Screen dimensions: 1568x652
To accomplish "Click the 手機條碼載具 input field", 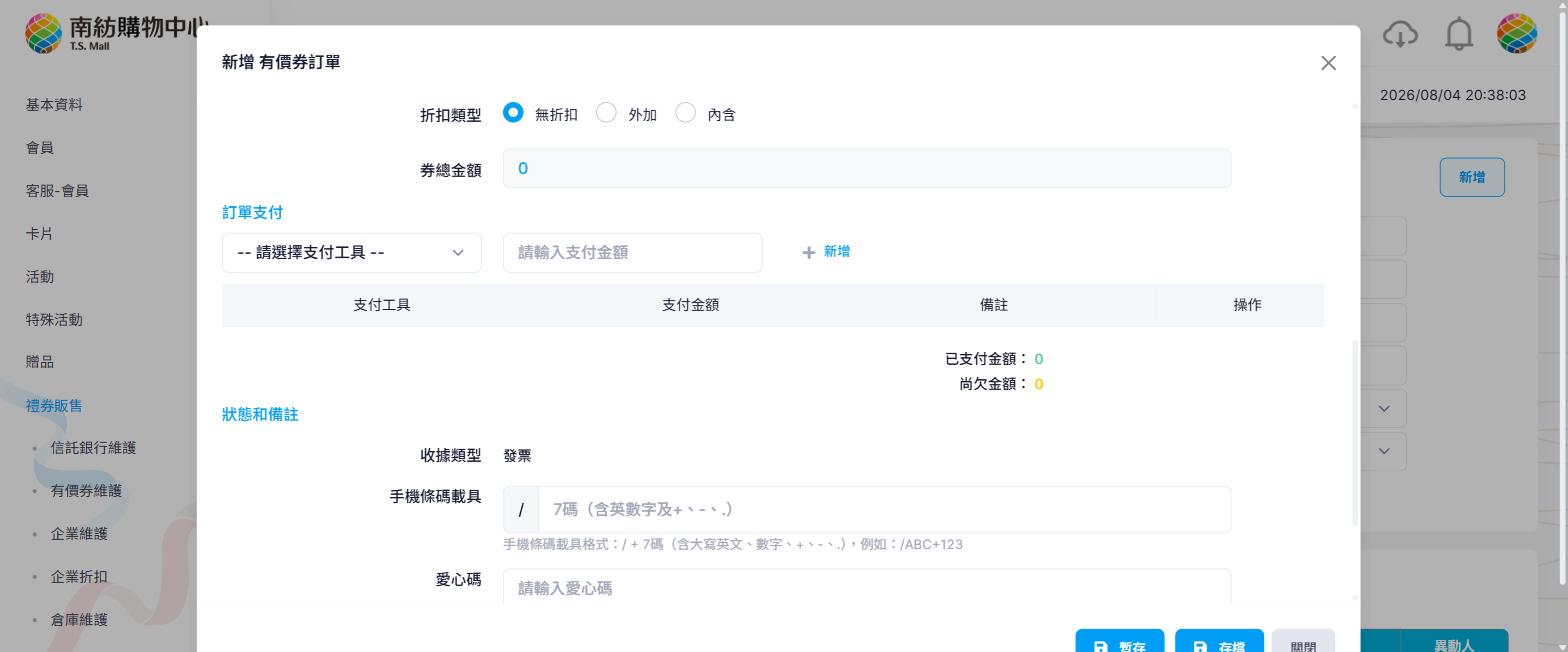I will coord(884,509).
